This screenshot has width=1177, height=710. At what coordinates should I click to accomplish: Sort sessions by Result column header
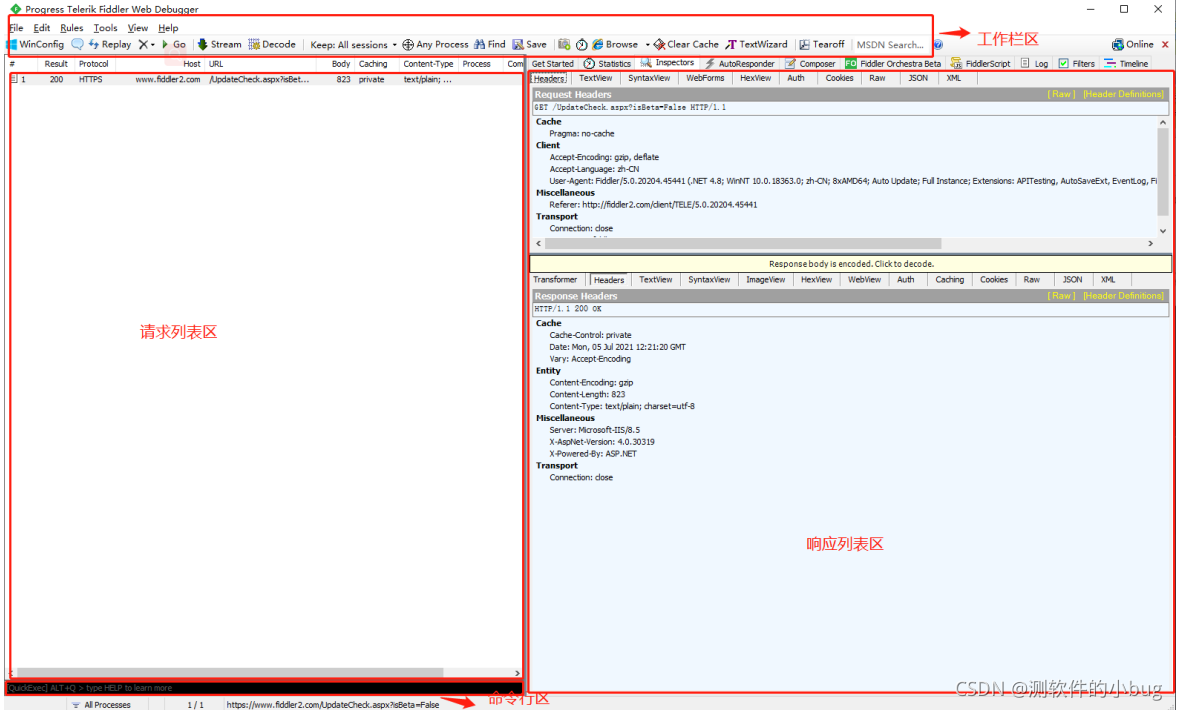point(56,64)
